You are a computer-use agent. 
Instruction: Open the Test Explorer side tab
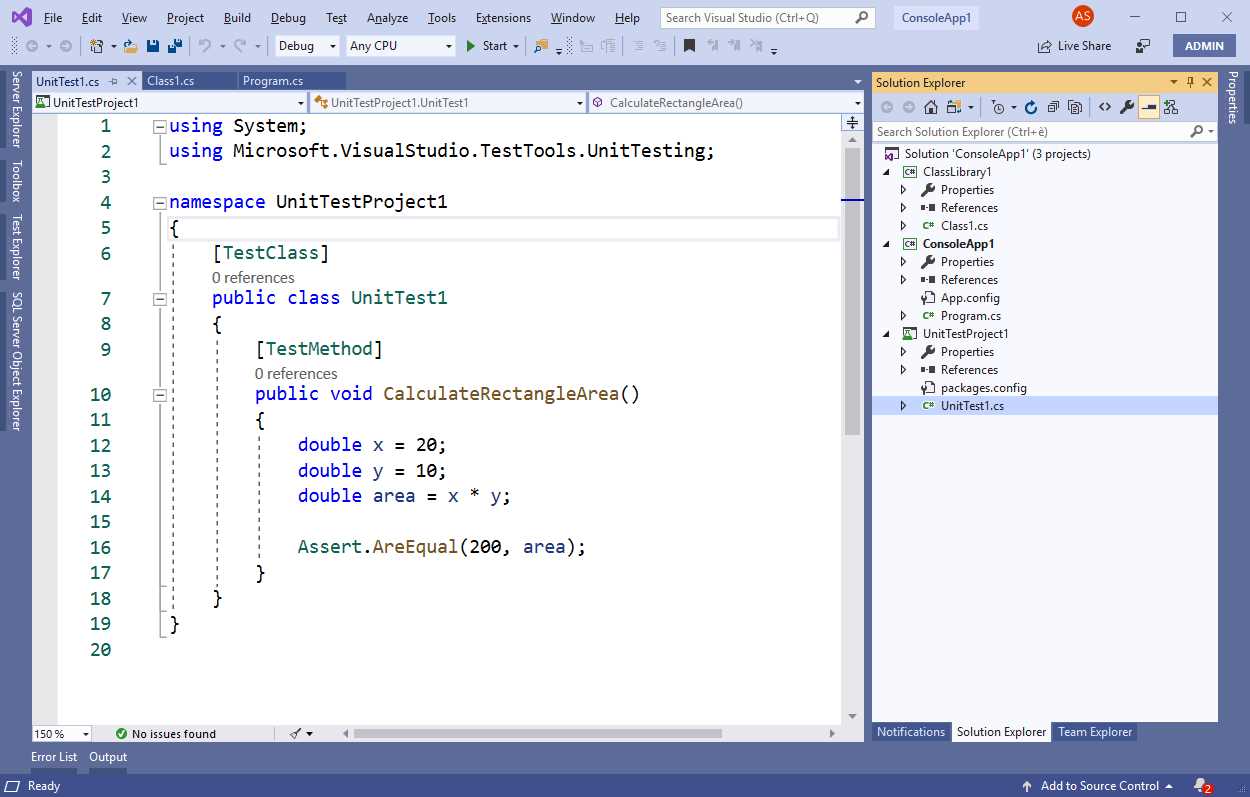(x=15, y=246)
